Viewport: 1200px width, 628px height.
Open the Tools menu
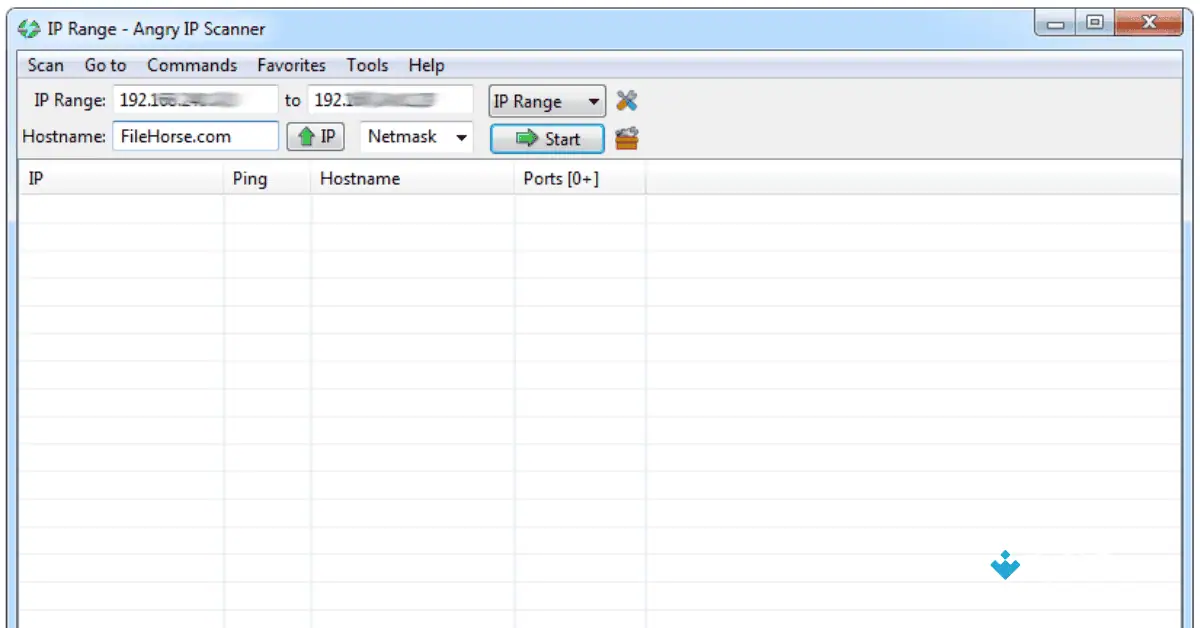[366, 65]
